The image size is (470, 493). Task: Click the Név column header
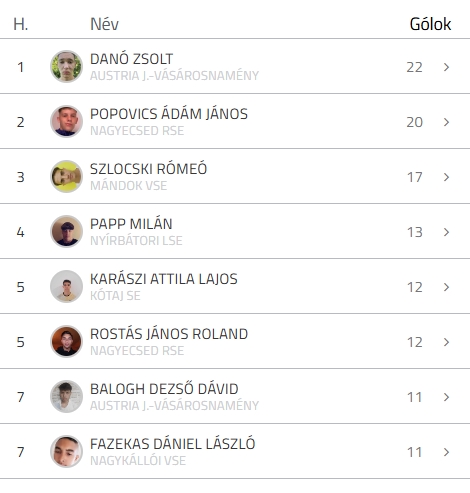coord(104,24)
